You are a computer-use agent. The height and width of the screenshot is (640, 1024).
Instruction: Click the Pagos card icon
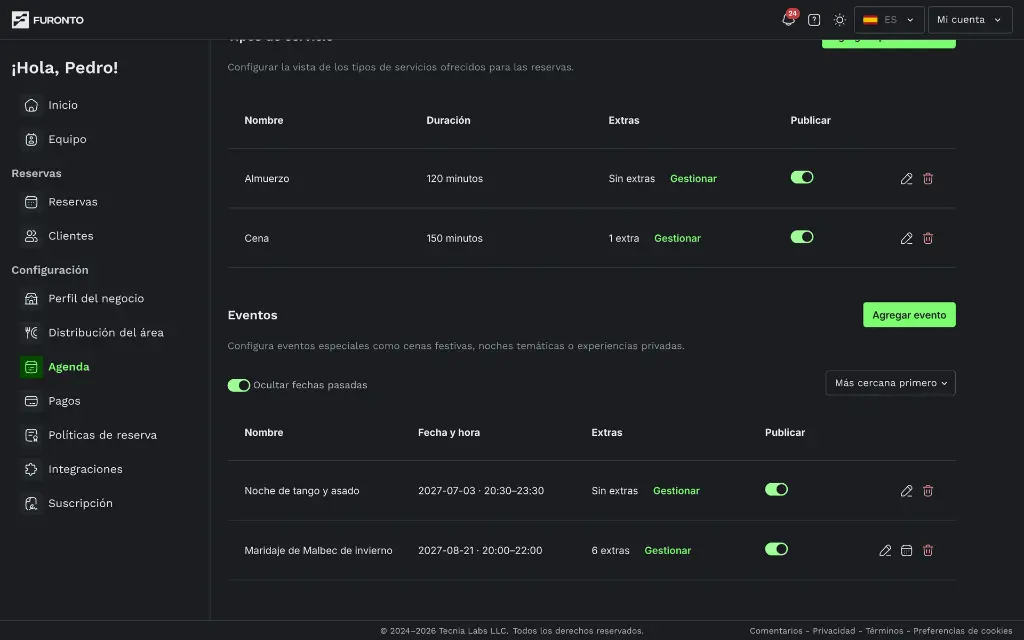click(x=31, y=401)
